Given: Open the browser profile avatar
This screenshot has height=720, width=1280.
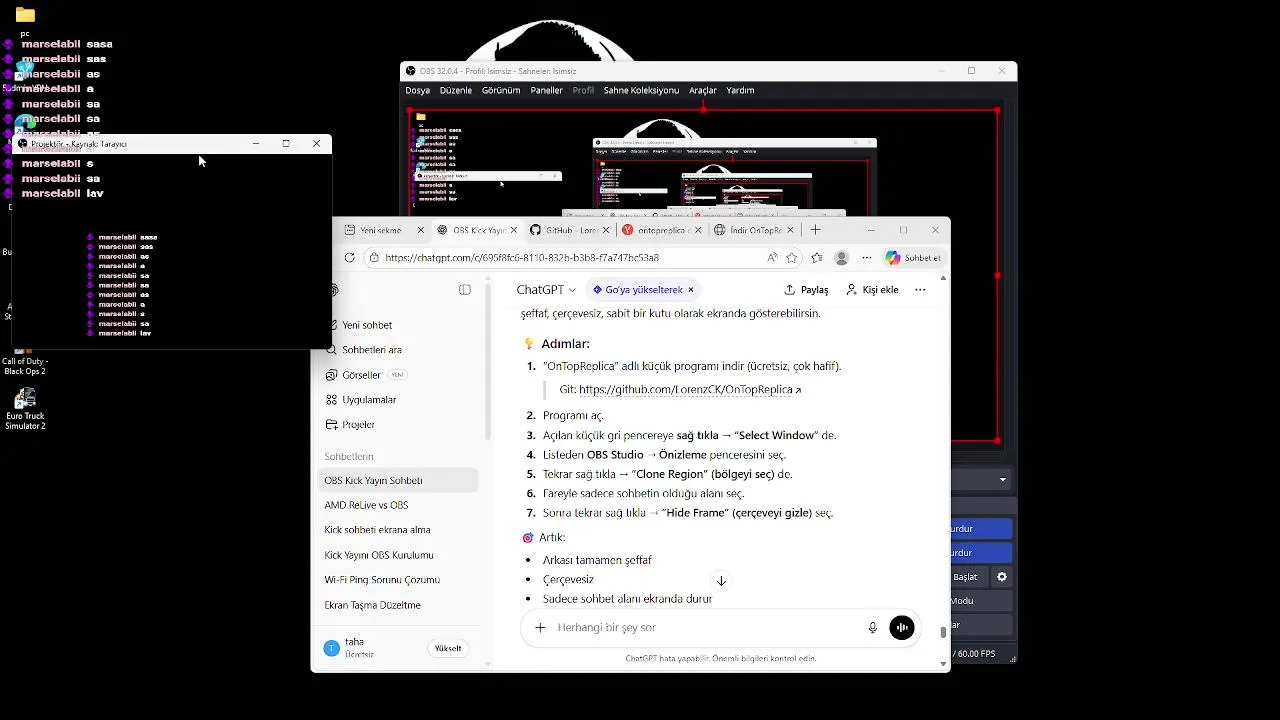Looking at the screenshot, I should [x=842, y=257].
